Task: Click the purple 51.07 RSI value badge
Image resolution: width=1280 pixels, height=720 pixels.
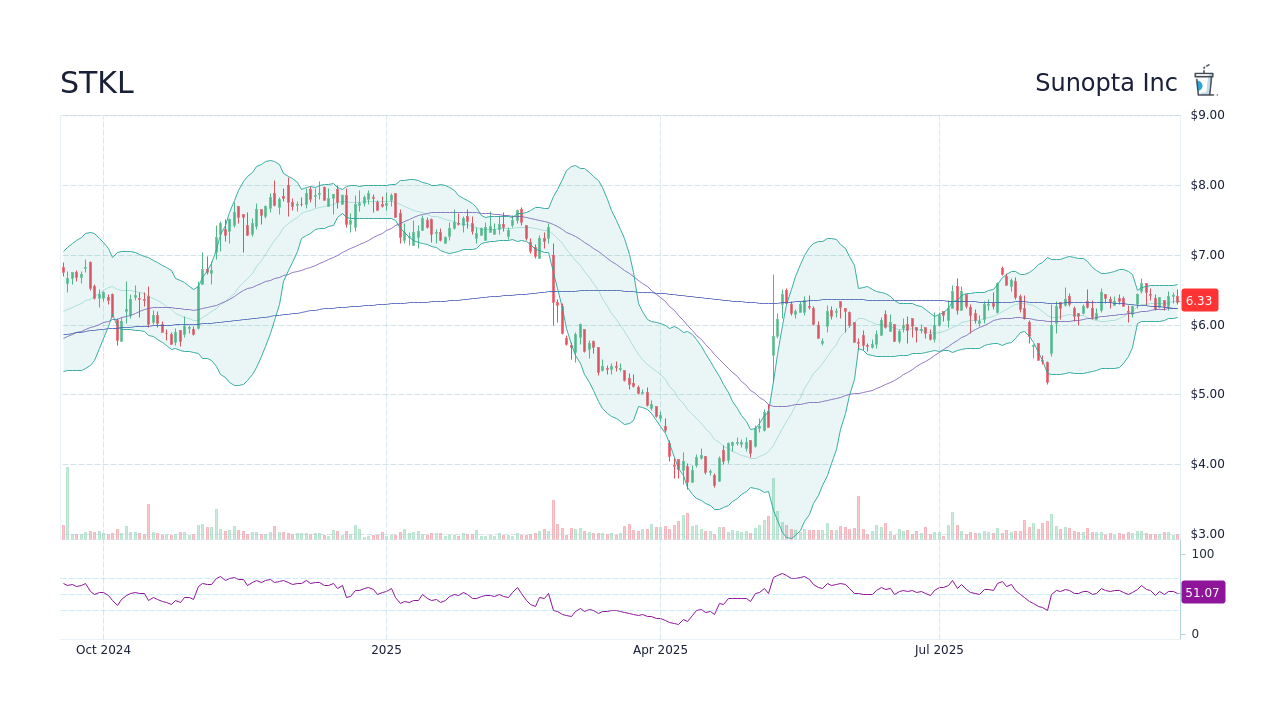Action: 1203,593
